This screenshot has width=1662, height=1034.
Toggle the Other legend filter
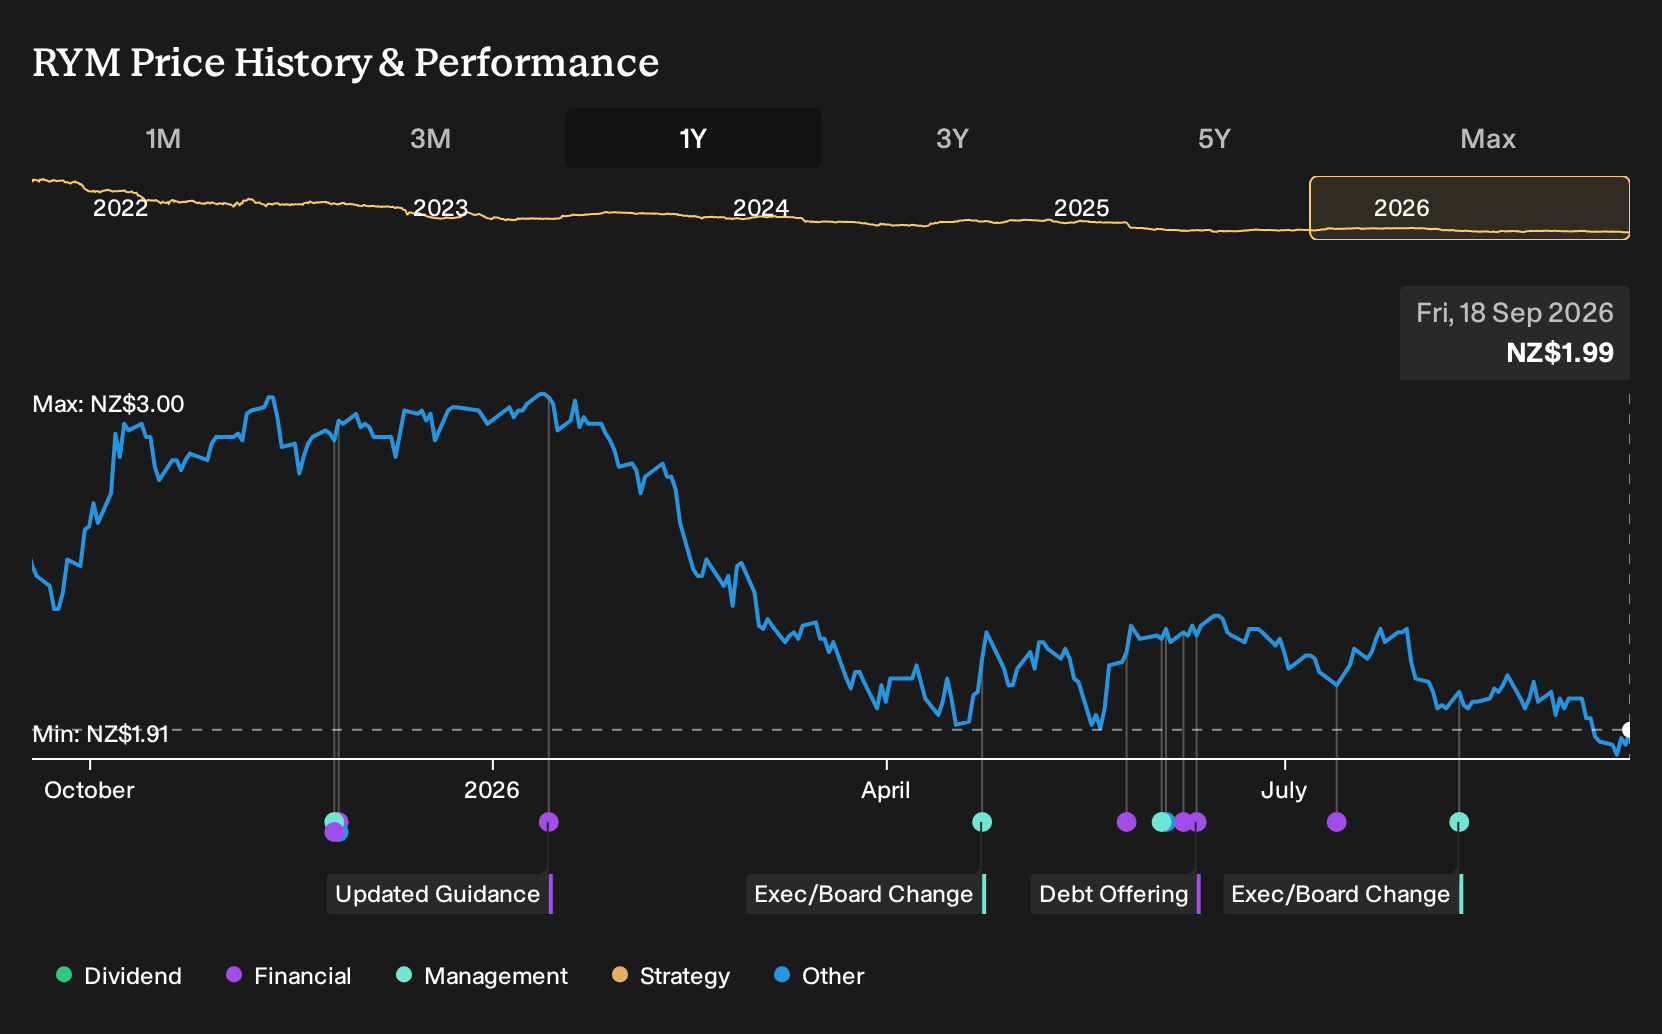819,976
